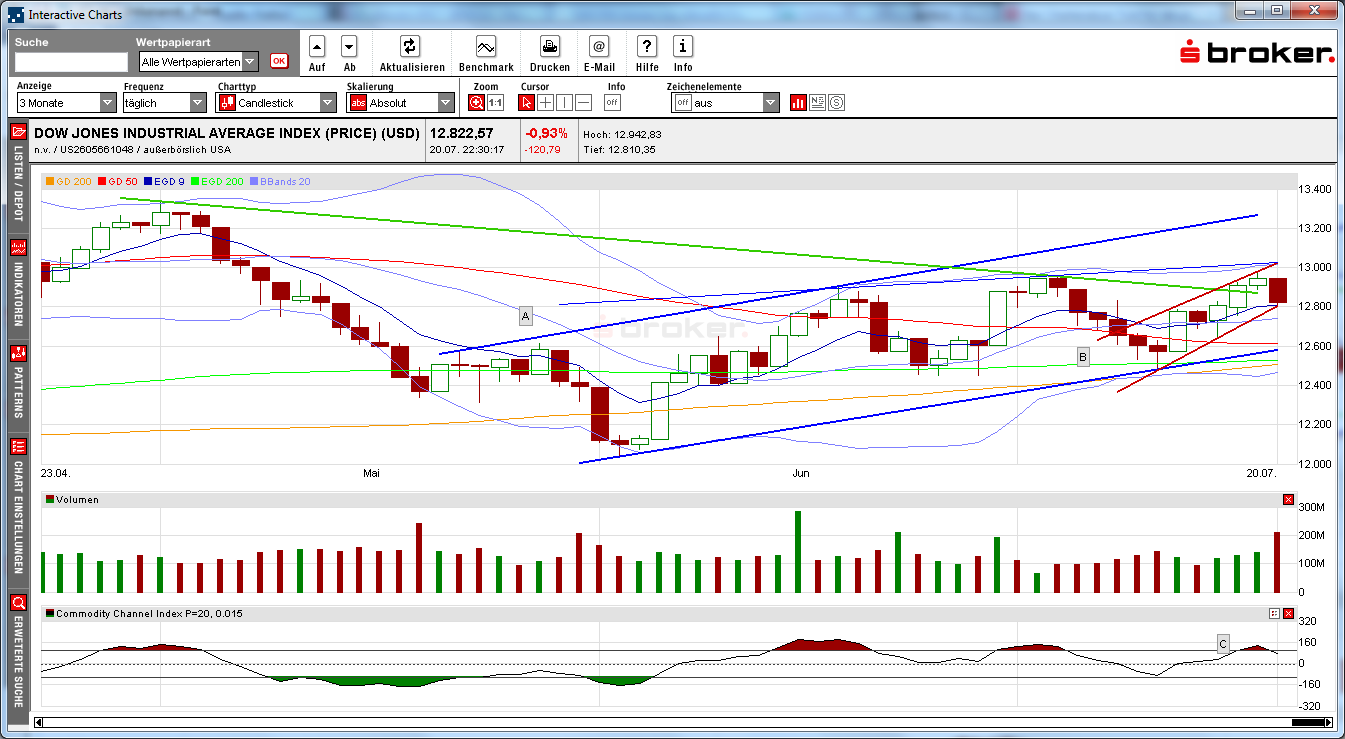Close the Commodity Channel Index panel

click(x=1288, y=613)
